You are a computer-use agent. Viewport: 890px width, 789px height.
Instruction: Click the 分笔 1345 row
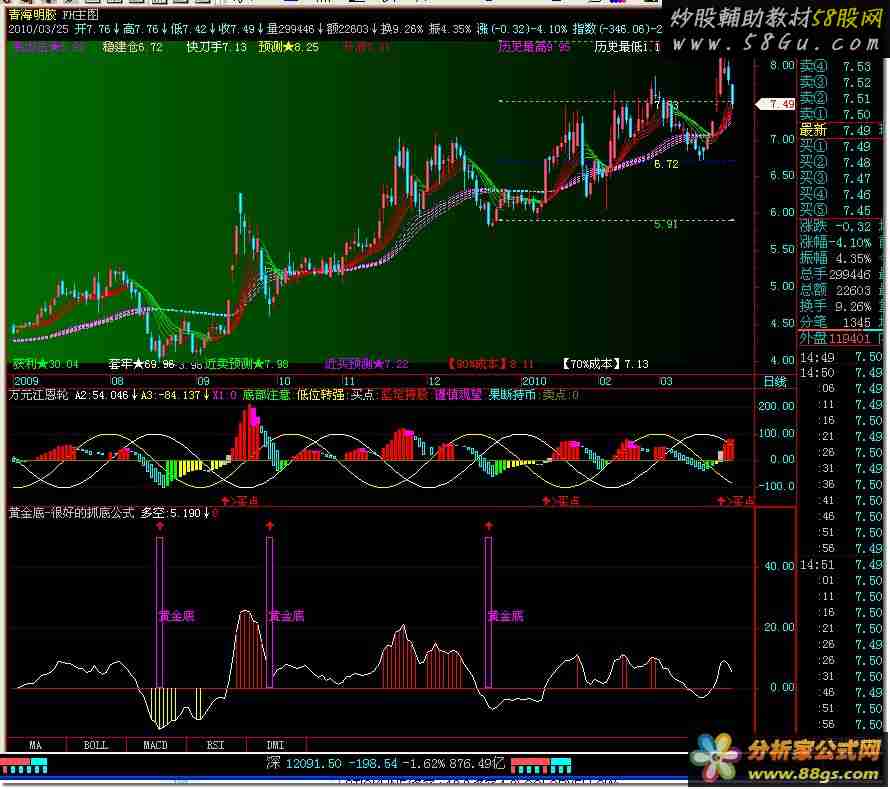coord(836,322)
